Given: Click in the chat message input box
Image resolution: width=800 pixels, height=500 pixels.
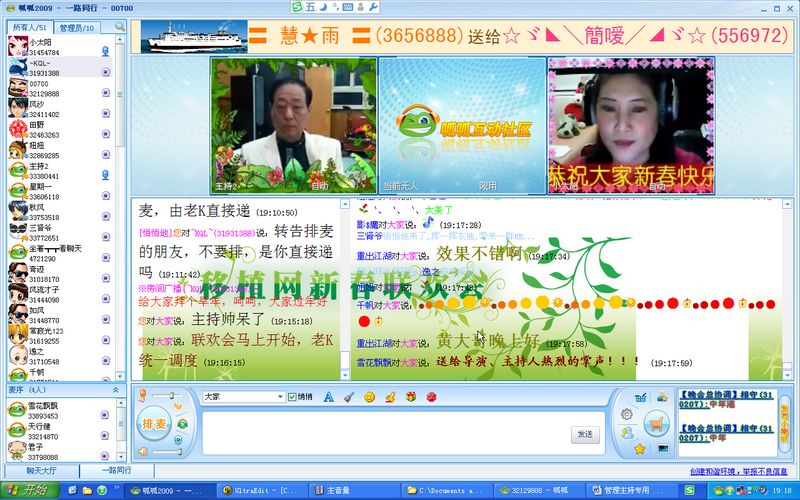Looking at the screenshot, I should click(386, 433).
